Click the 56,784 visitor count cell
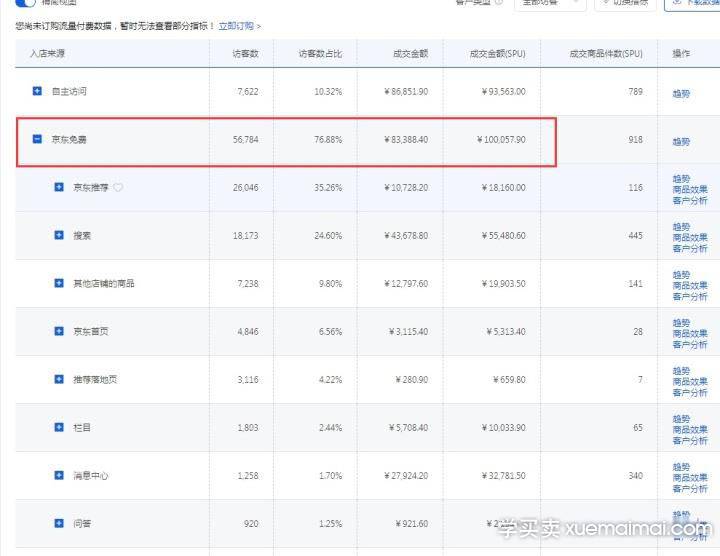Screen dimensions: 720x556 click(246, 140)
